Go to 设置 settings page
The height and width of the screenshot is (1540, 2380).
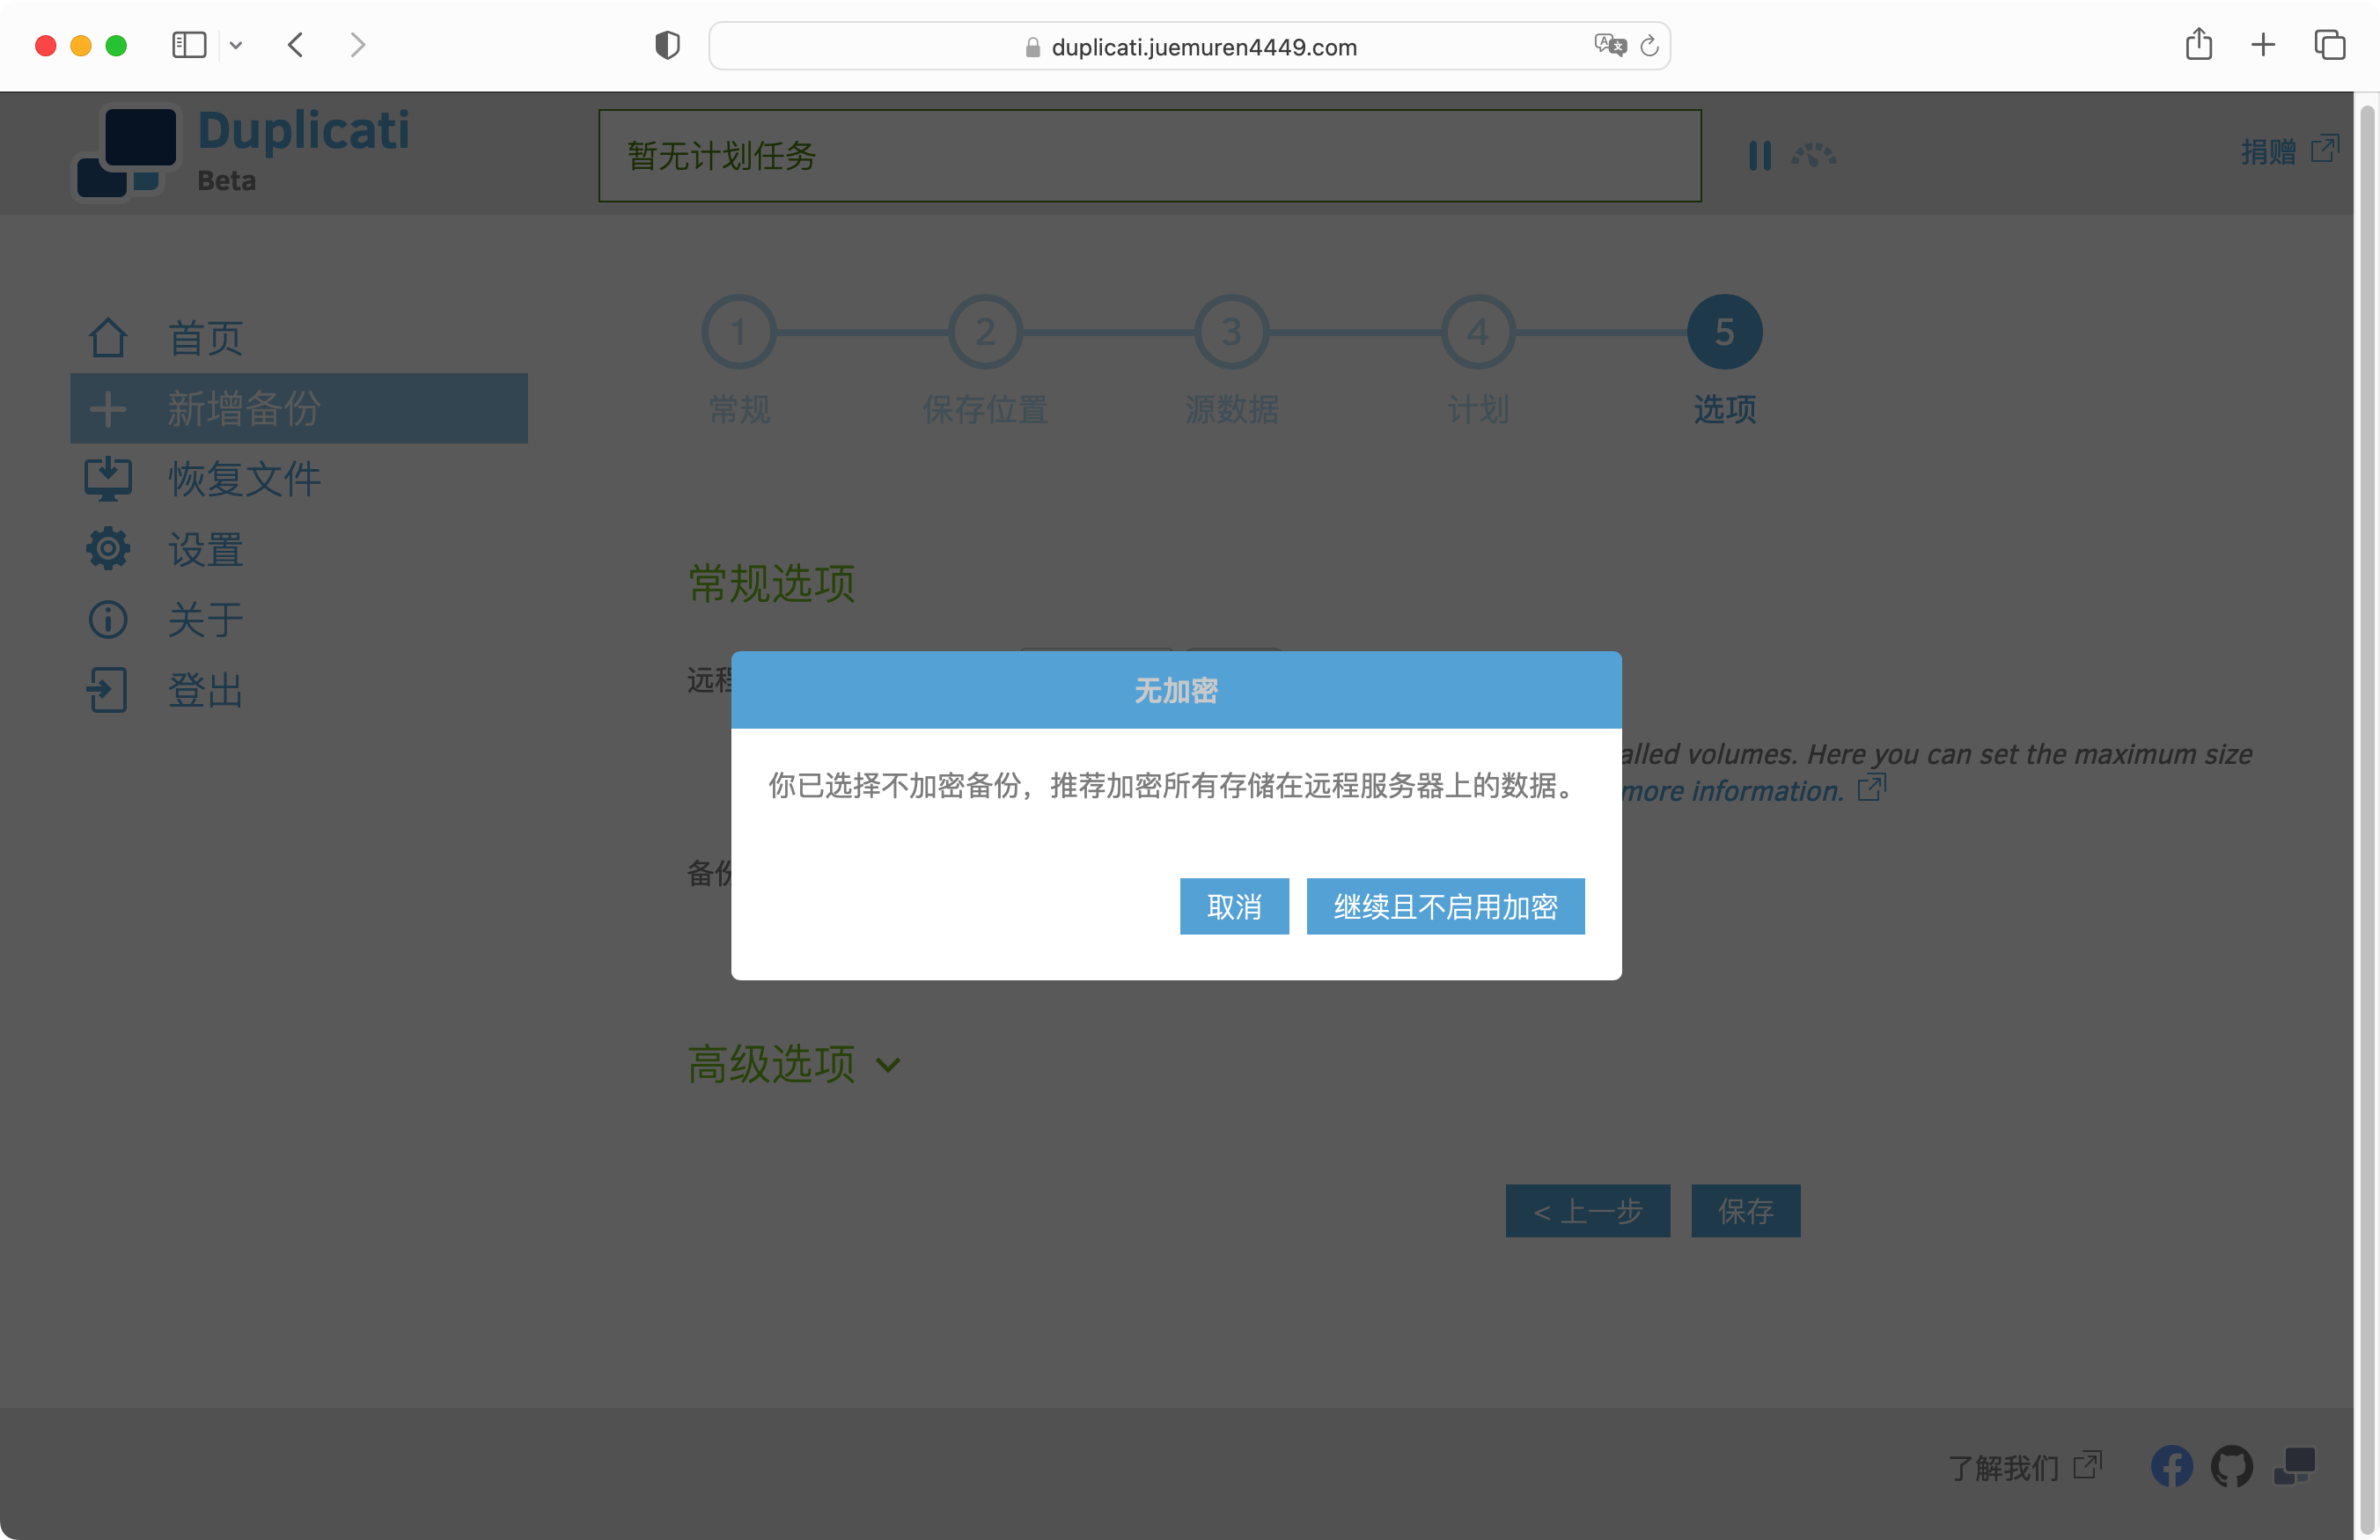(x=205, y=549)
